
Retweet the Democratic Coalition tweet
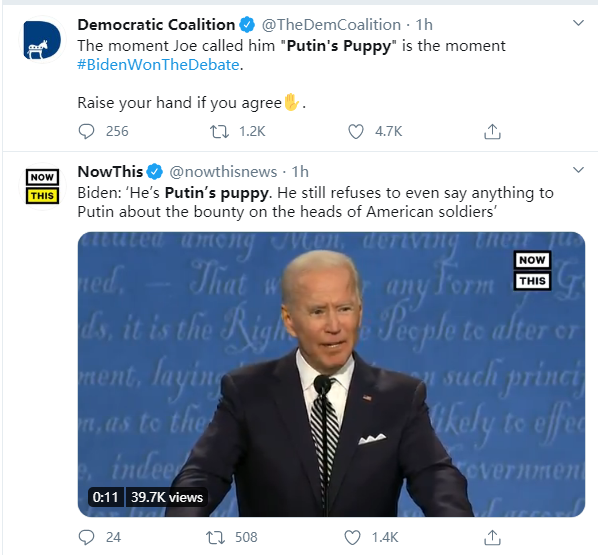pyautogui.click(x=220, y=132)
